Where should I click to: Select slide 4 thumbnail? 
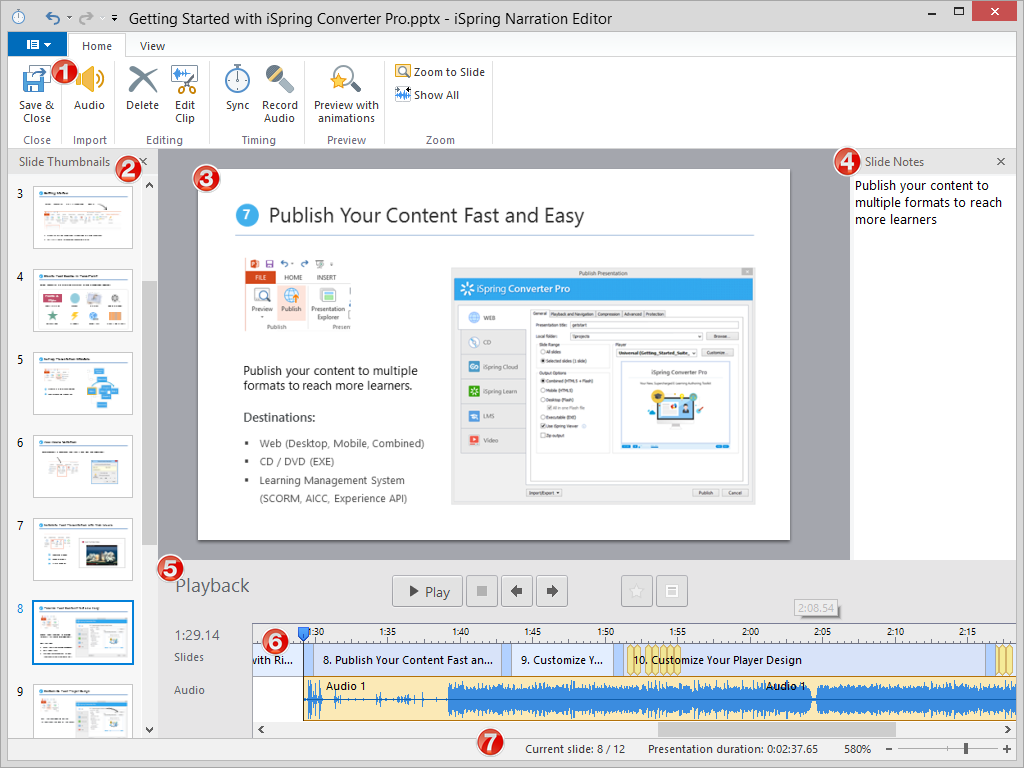83,300
